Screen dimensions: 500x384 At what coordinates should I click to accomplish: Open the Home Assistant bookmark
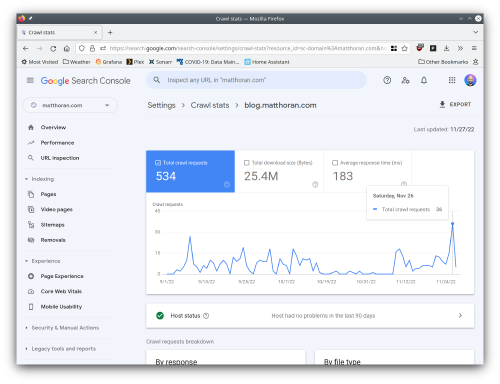[x=267, y=62]
